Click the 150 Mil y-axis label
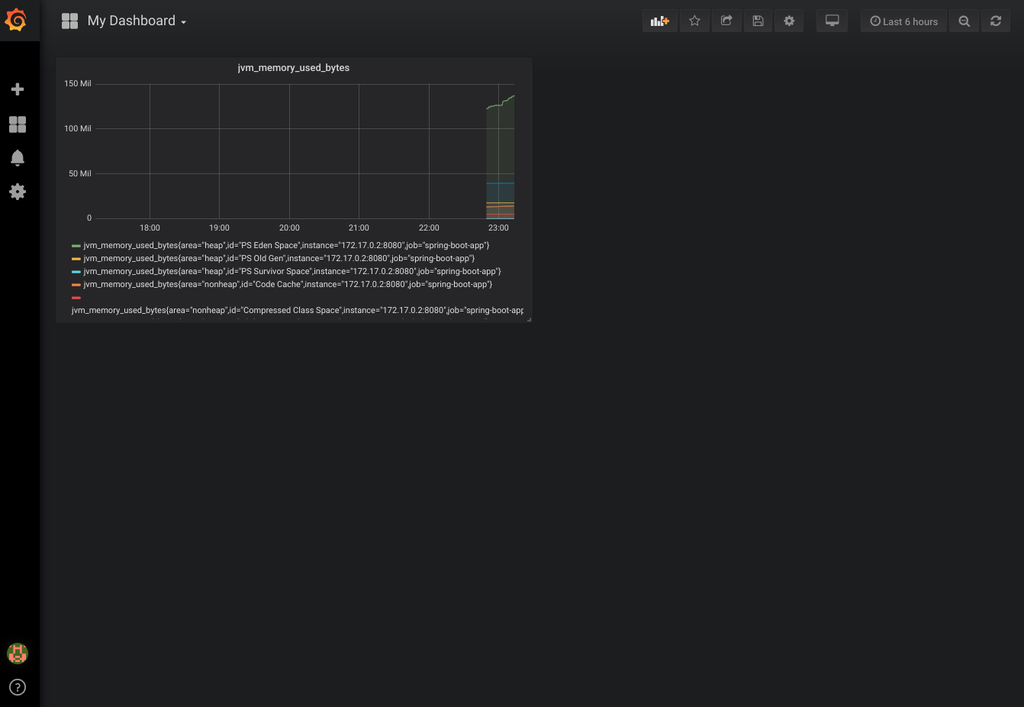 (78, 84)
